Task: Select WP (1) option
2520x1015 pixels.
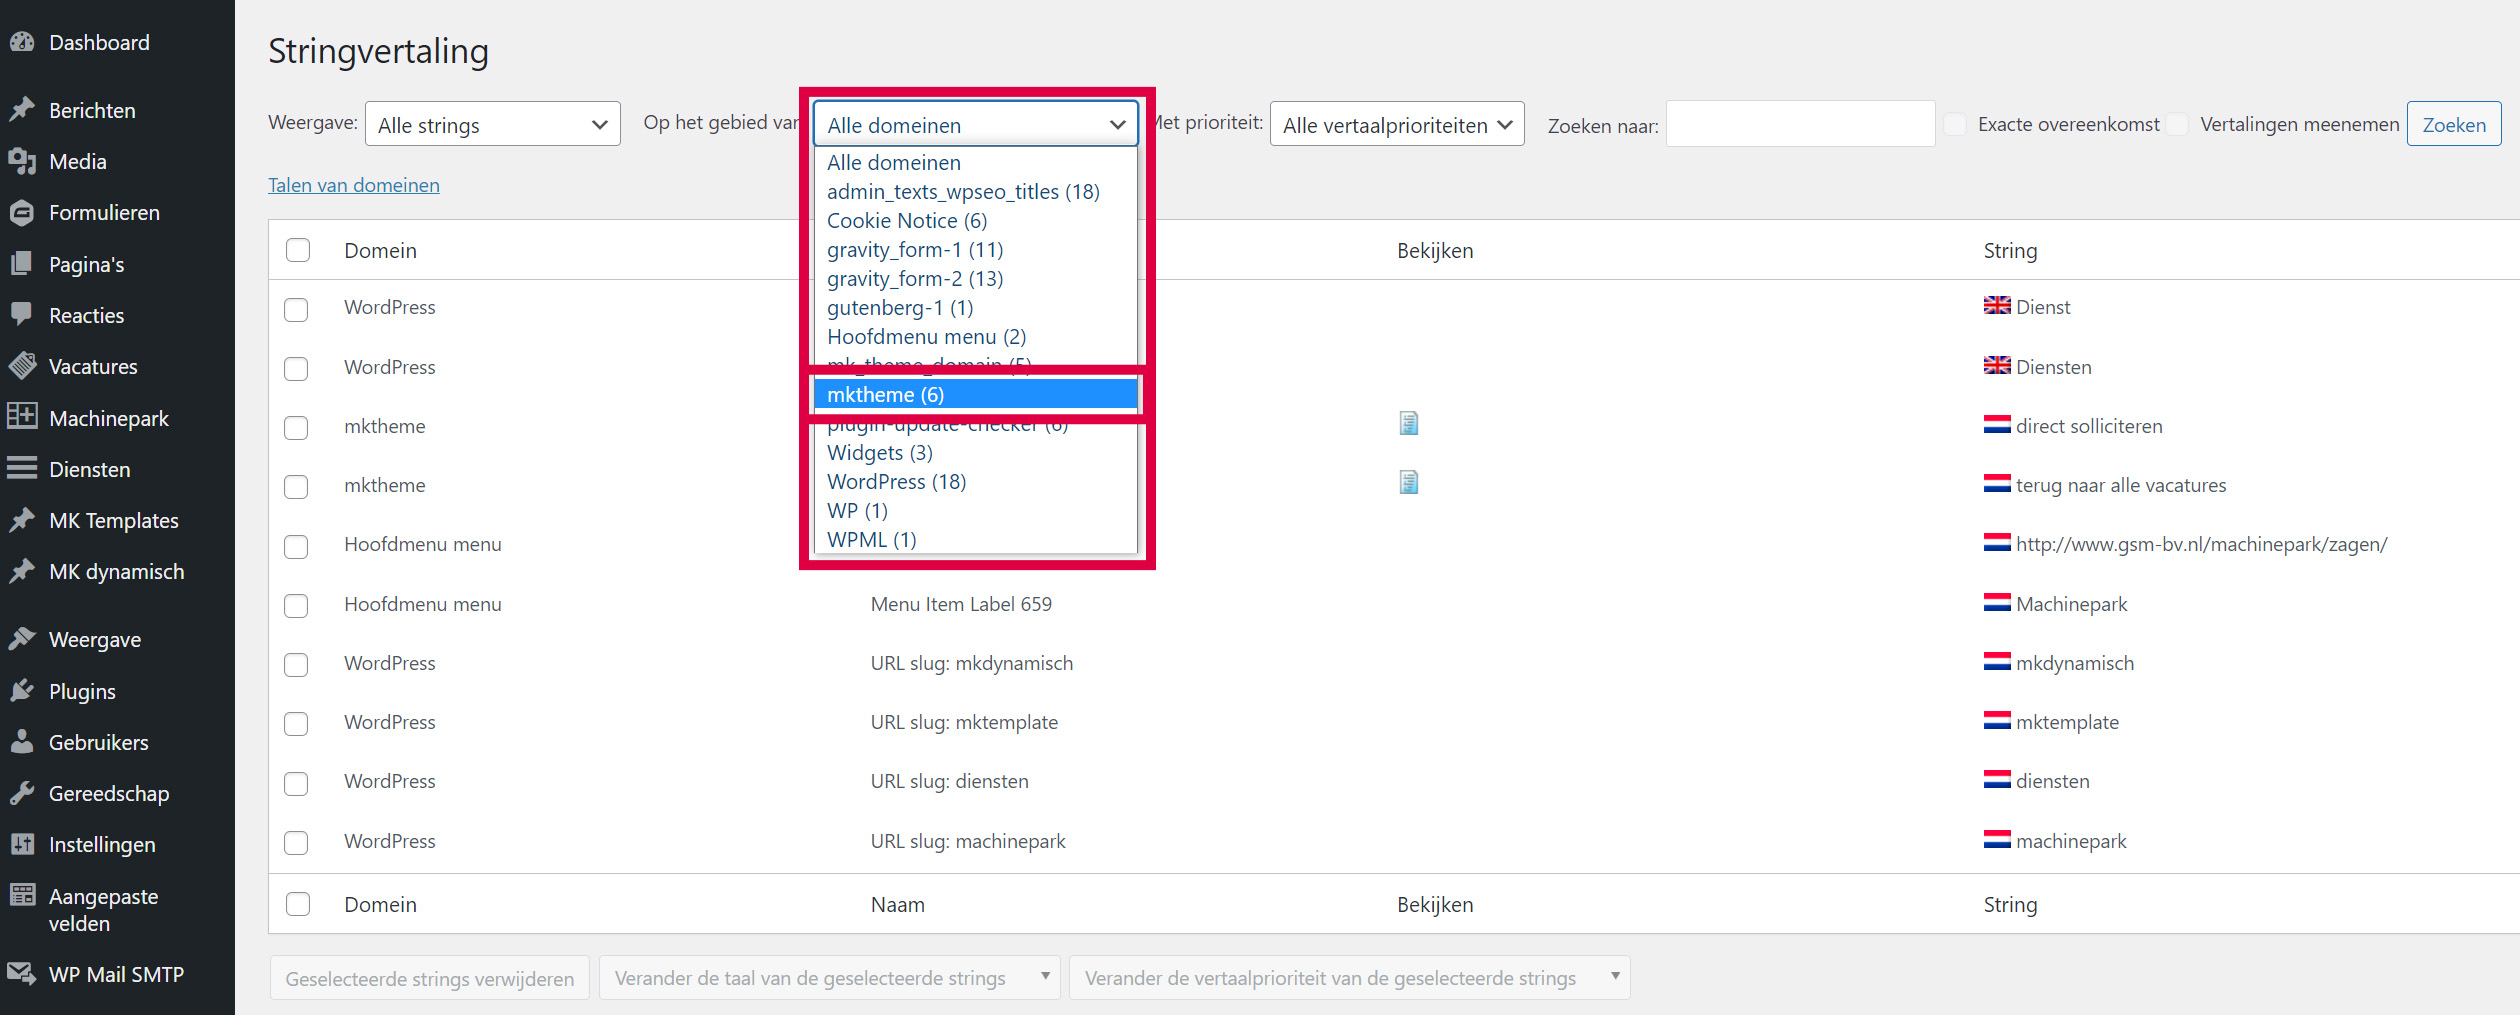Action: [x=976, y=510]
